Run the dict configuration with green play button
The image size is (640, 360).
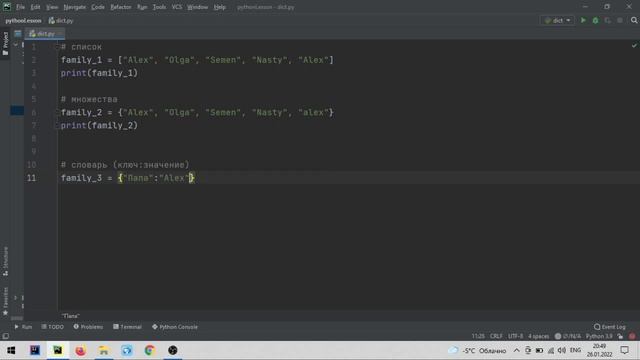tap(583, 20)
